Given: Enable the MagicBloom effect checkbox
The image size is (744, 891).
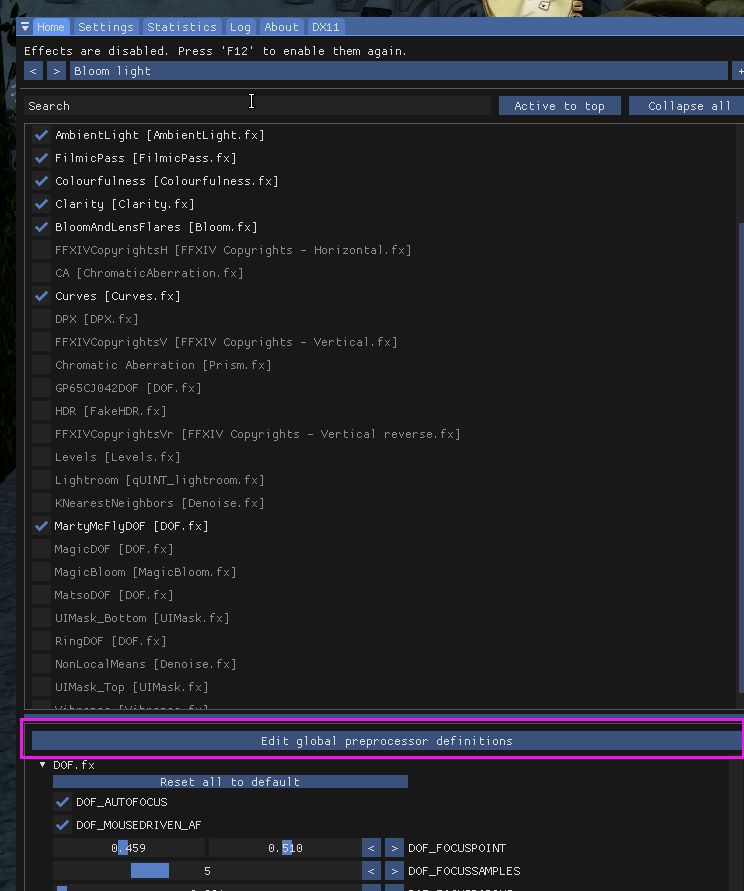Looking at the screenshot, I should coord(41,572).
